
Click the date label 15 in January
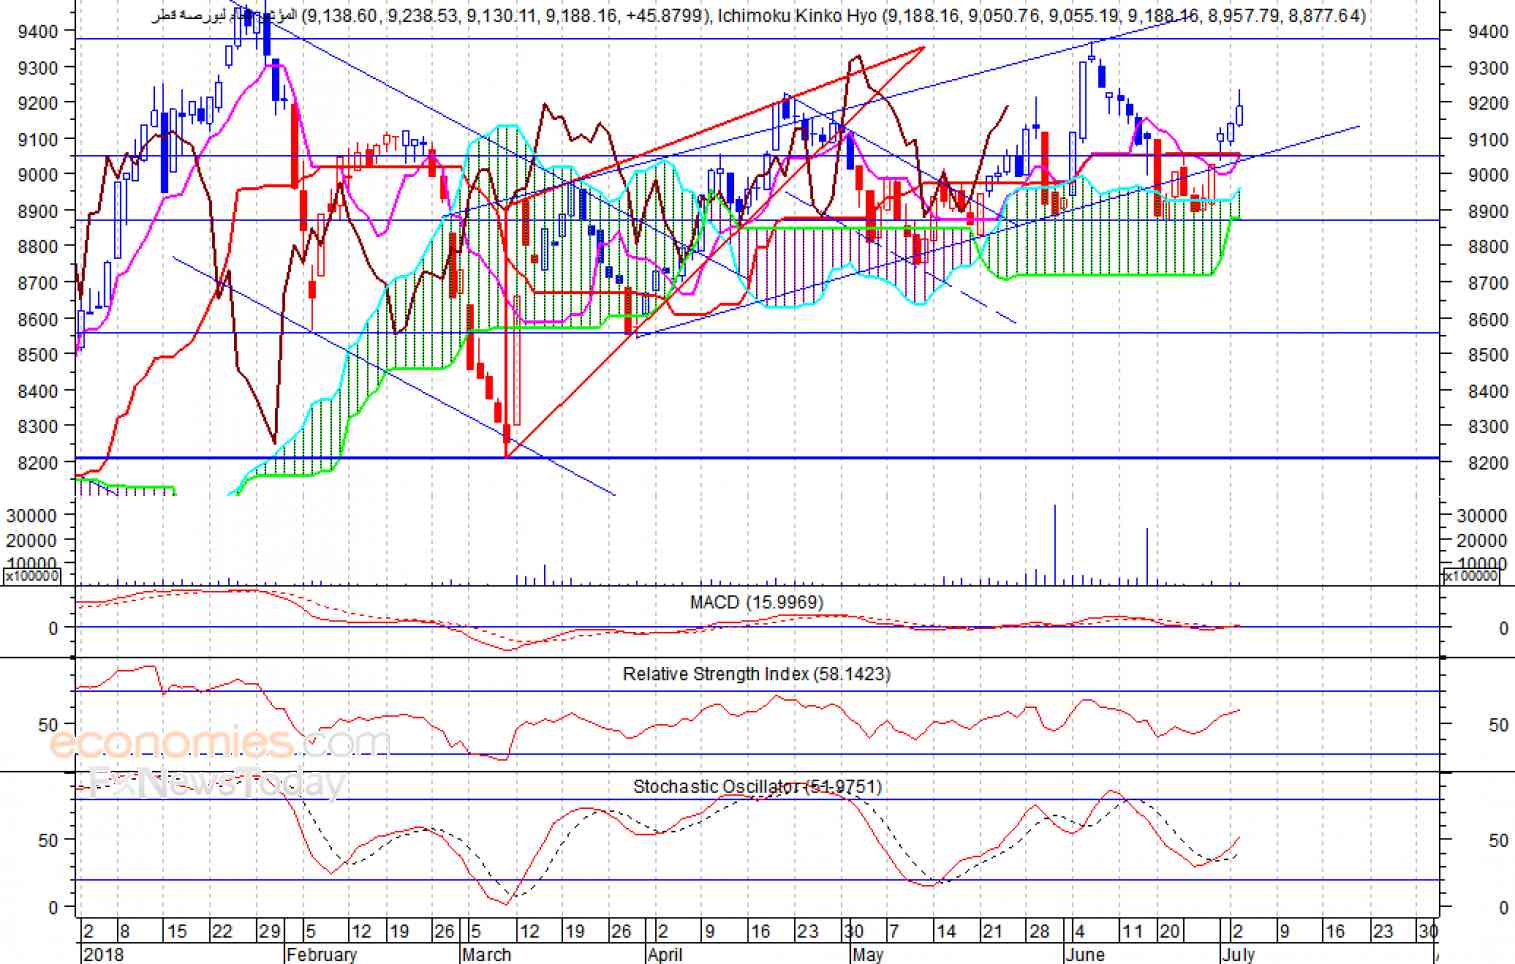[x=176, y=931]
